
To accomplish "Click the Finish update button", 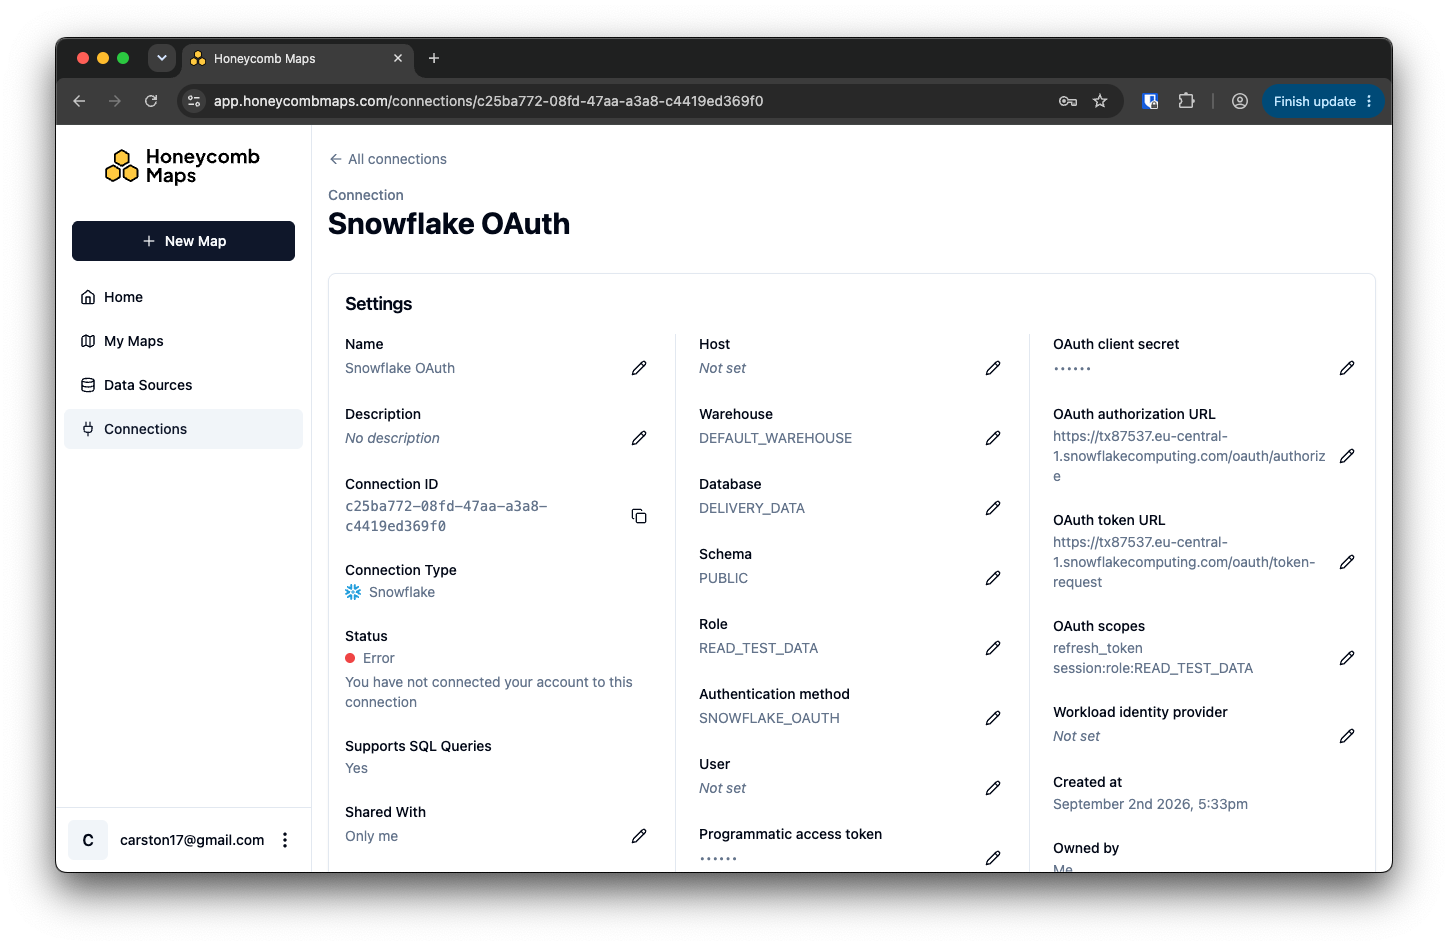I will (1323, 101).
